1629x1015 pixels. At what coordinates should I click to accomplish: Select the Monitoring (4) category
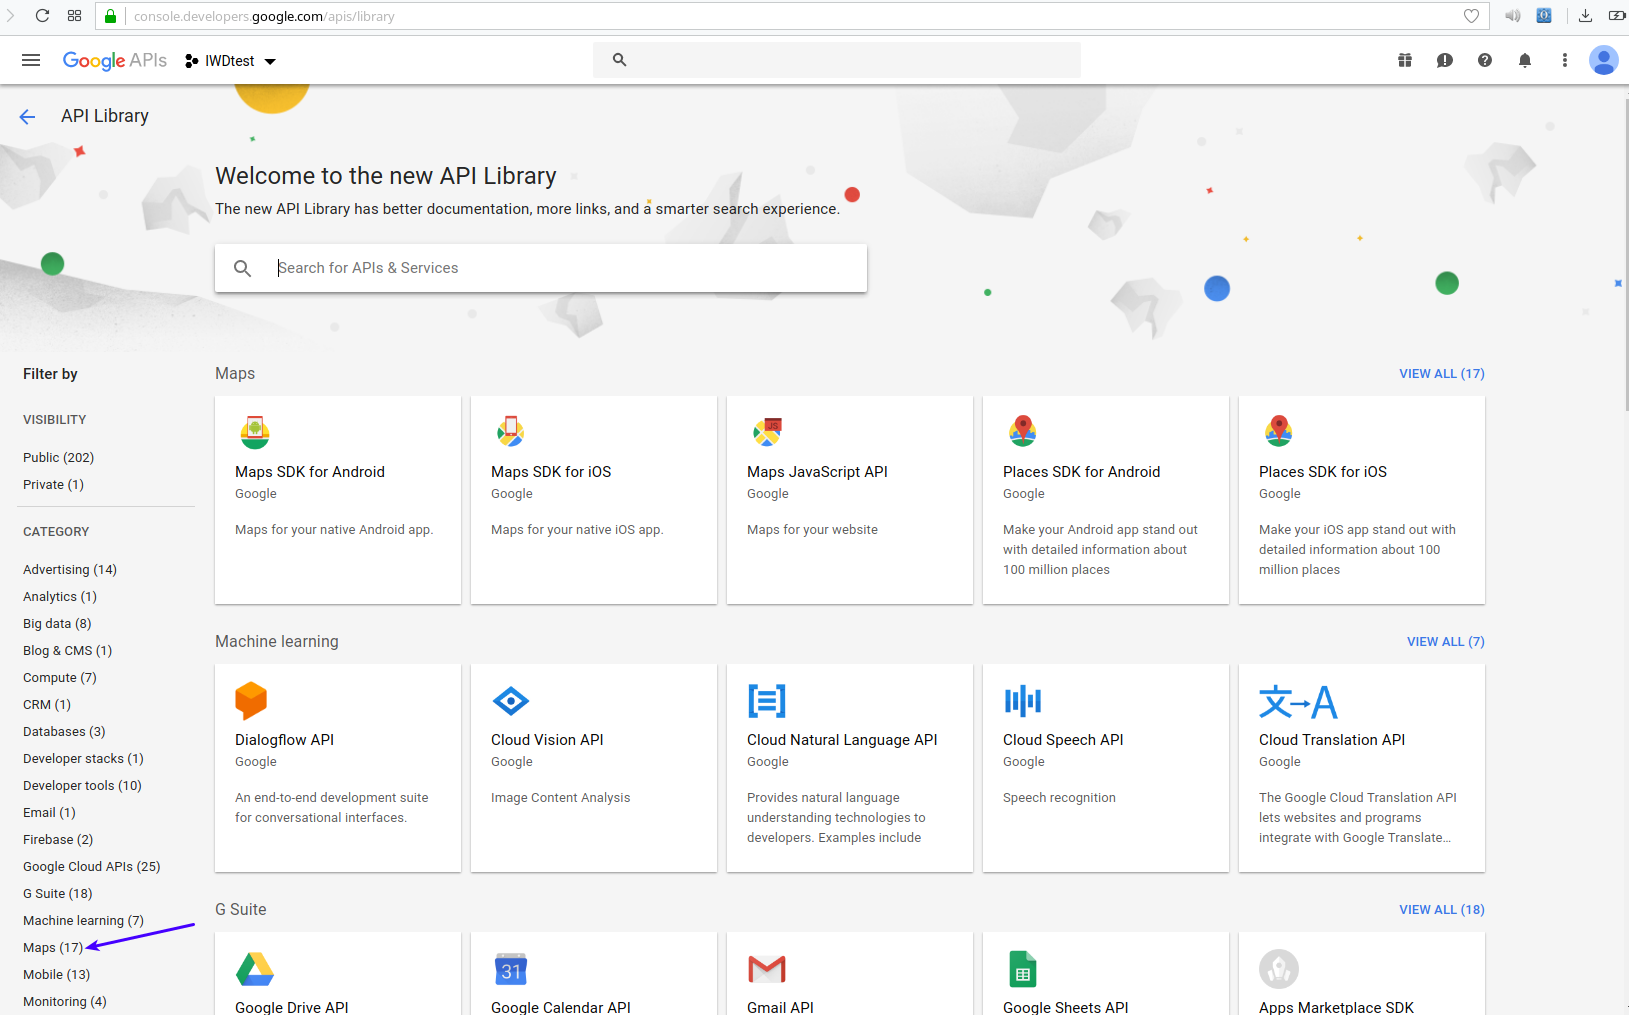(x=65, y=1001)
